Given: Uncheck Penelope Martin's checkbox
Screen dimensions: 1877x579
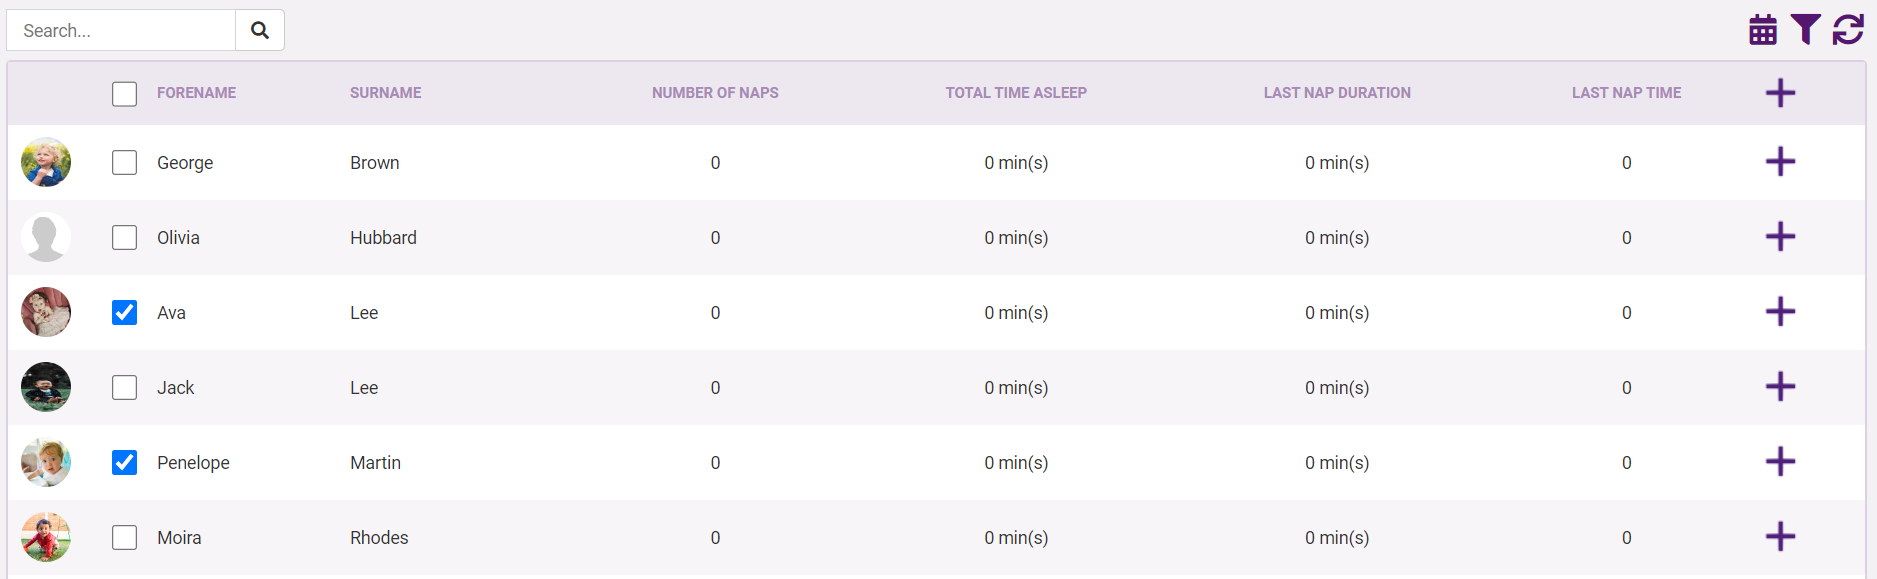Looking at the screenshot, I should point(124,462).
